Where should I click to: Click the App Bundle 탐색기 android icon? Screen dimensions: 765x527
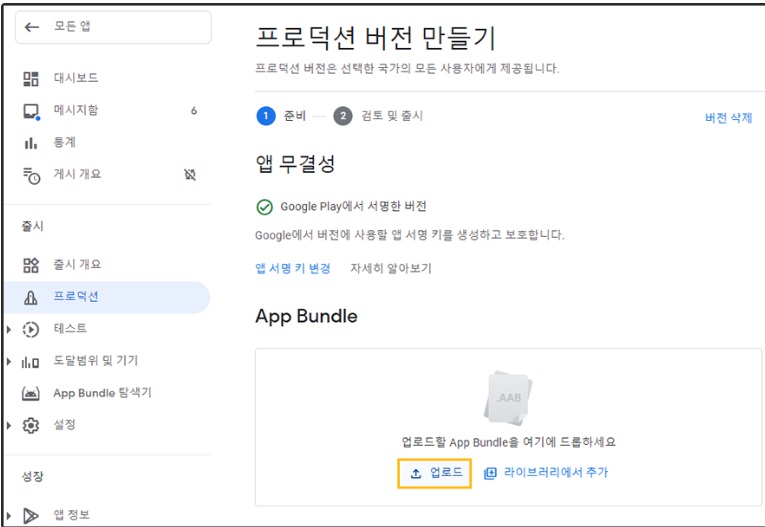(31, 393)
